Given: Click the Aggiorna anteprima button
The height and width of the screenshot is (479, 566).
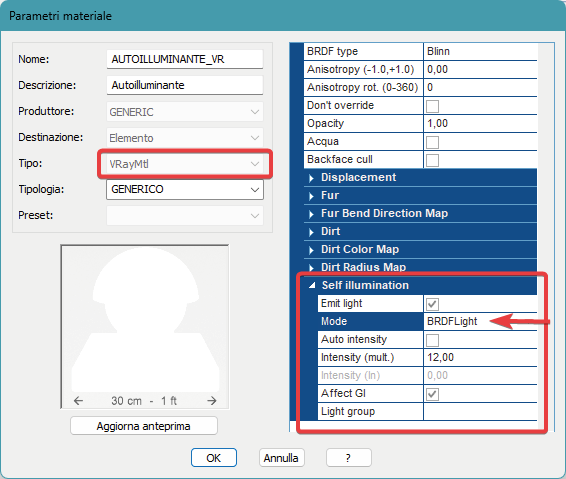Looking at the screenshot, I should [144, 426].
